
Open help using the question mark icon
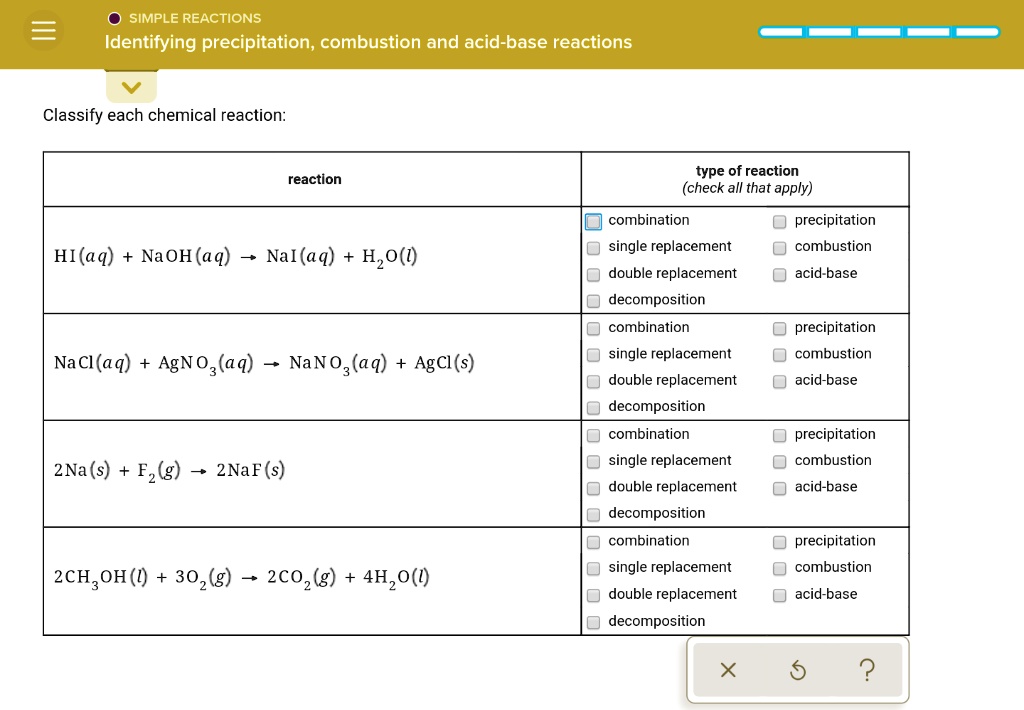[866, 670]
